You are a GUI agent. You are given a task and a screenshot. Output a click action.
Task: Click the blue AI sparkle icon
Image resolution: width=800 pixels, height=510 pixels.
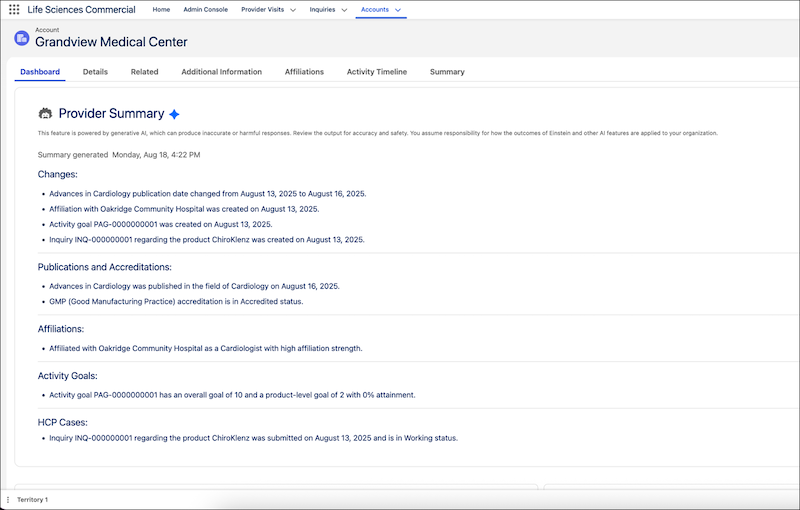[x=174, y=114]
